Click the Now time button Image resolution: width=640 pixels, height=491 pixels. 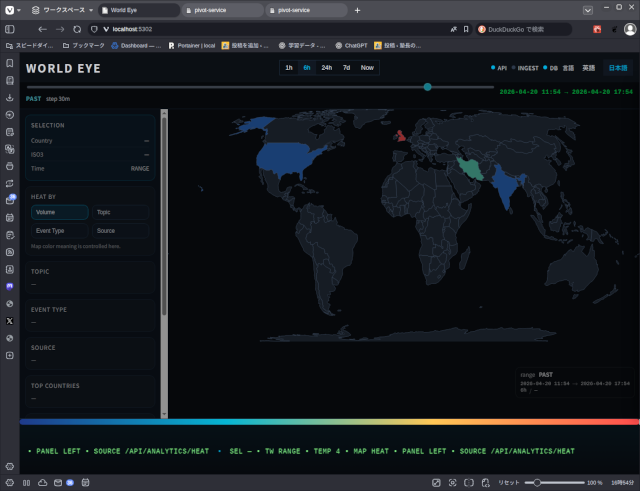pos(367,68)
